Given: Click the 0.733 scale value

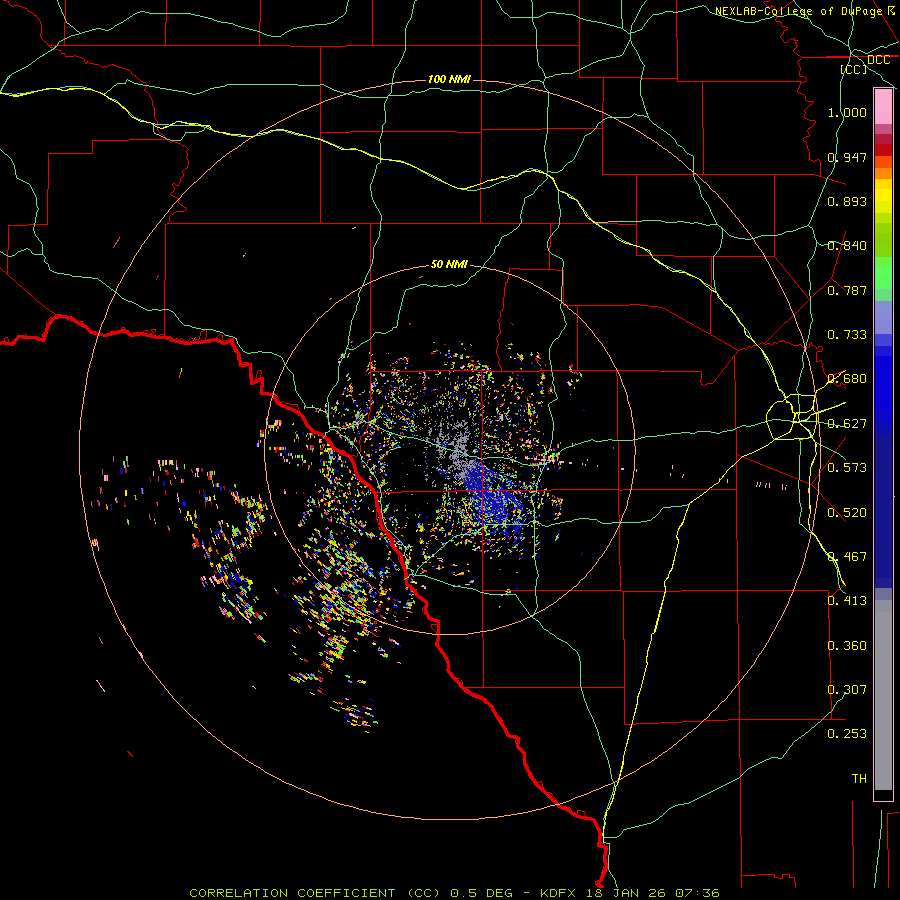Looking at the screenshot, I should click(847, 335).
